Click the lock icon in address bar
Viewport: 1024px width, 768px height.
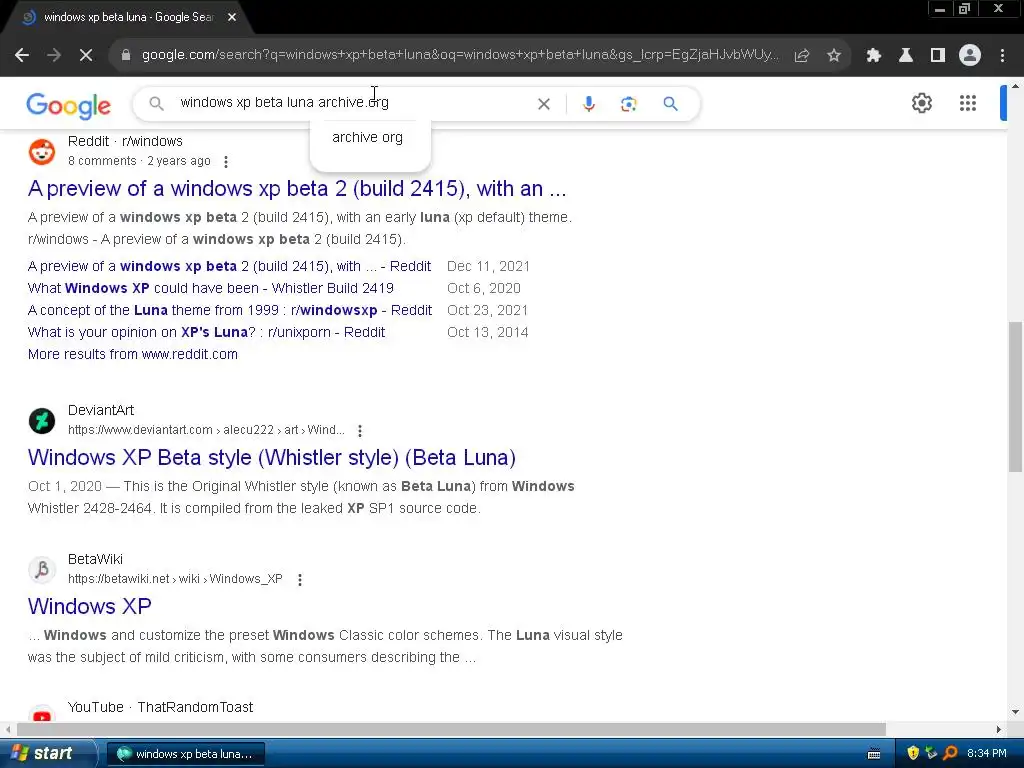click(125, 56)
